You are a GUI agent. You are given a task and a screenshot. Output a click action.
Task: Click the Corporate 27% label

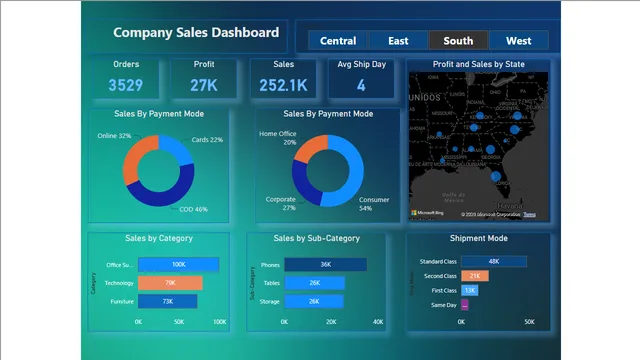pos(281,203)
